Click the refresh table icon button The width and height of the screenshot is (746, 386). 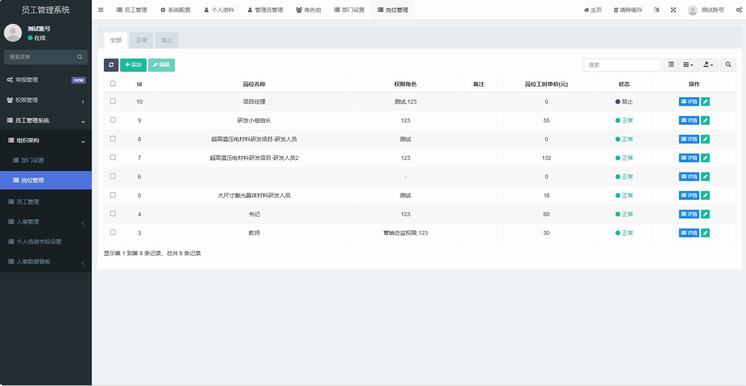pyautogui.click(x=111, y=65)
